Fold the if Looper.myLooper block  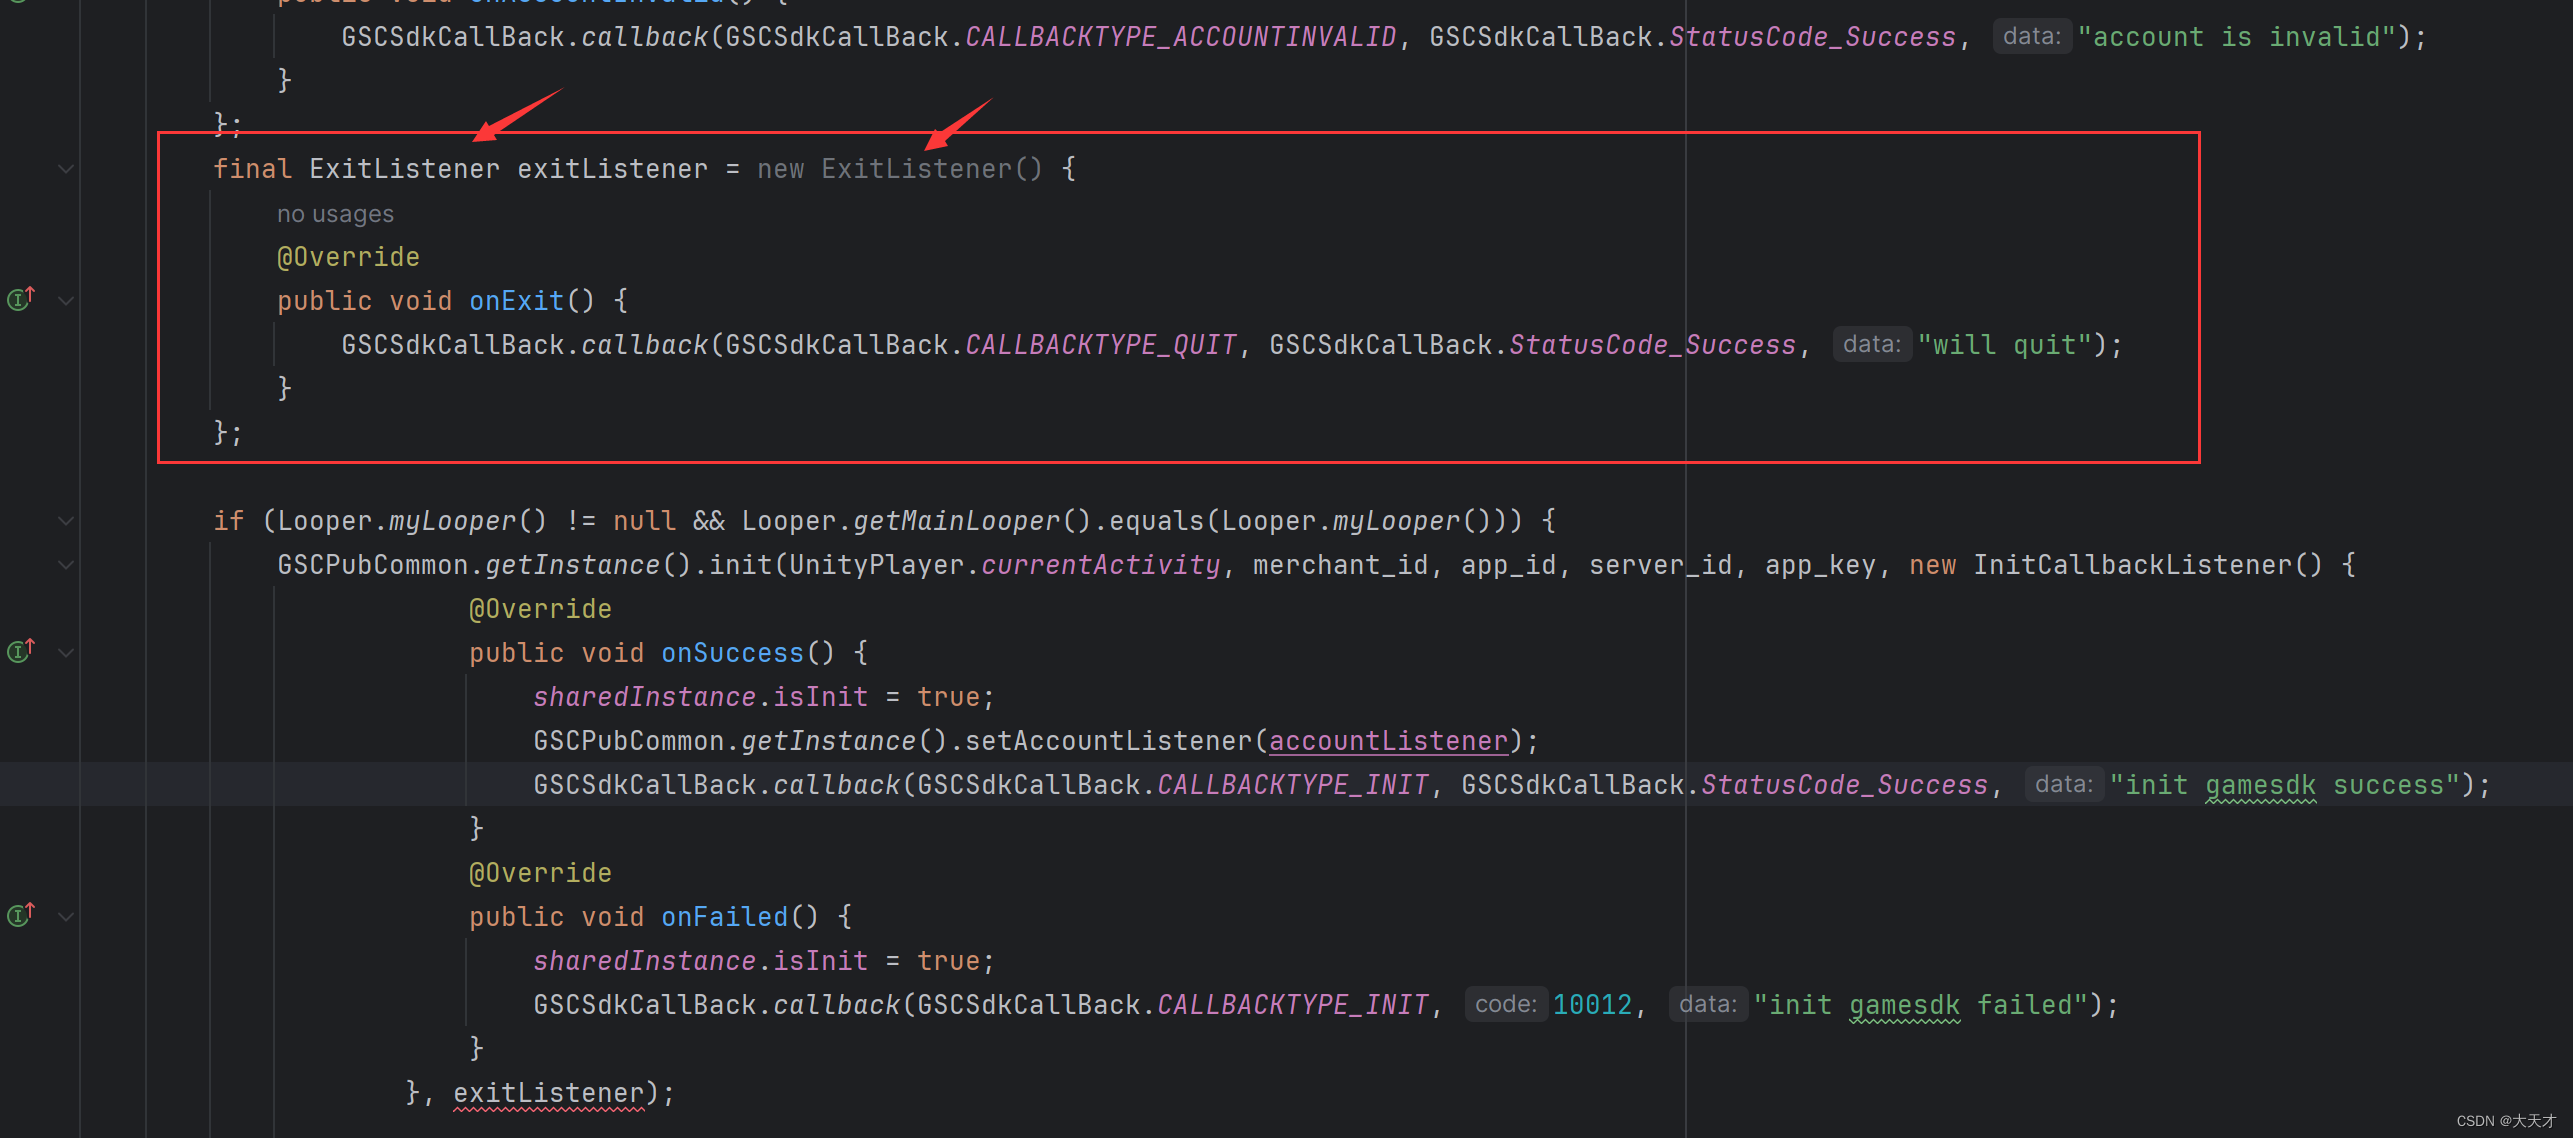click(66, 521)
